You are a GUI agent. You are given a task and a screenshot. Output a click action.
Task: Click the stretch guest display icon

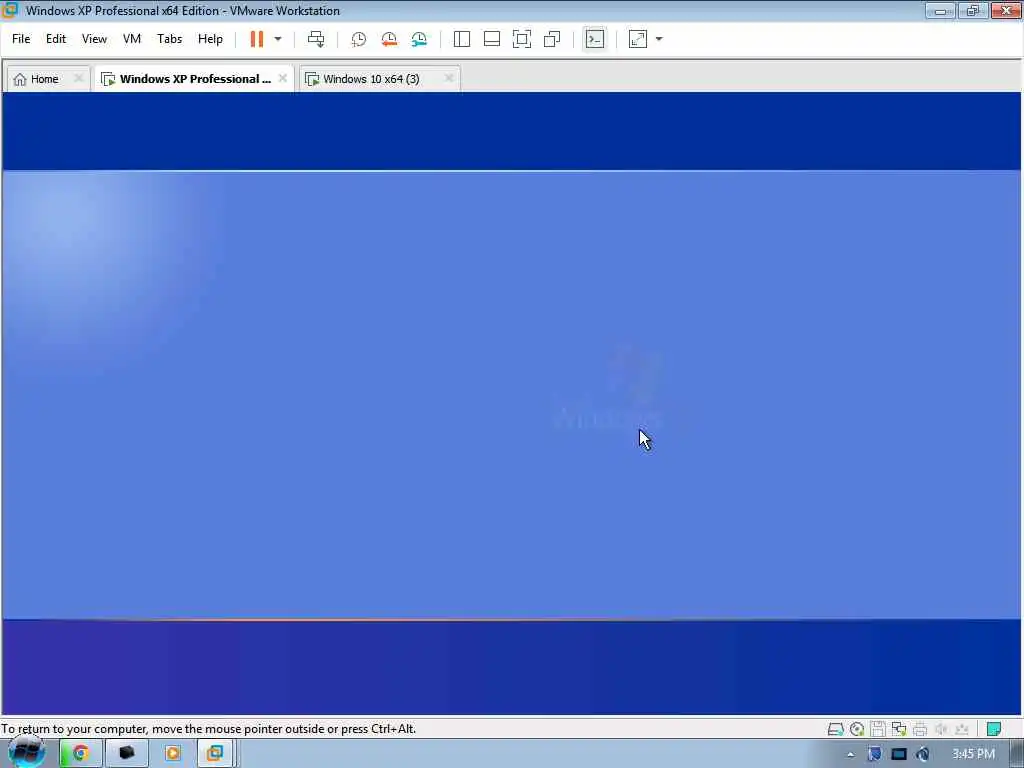point(637,39)
